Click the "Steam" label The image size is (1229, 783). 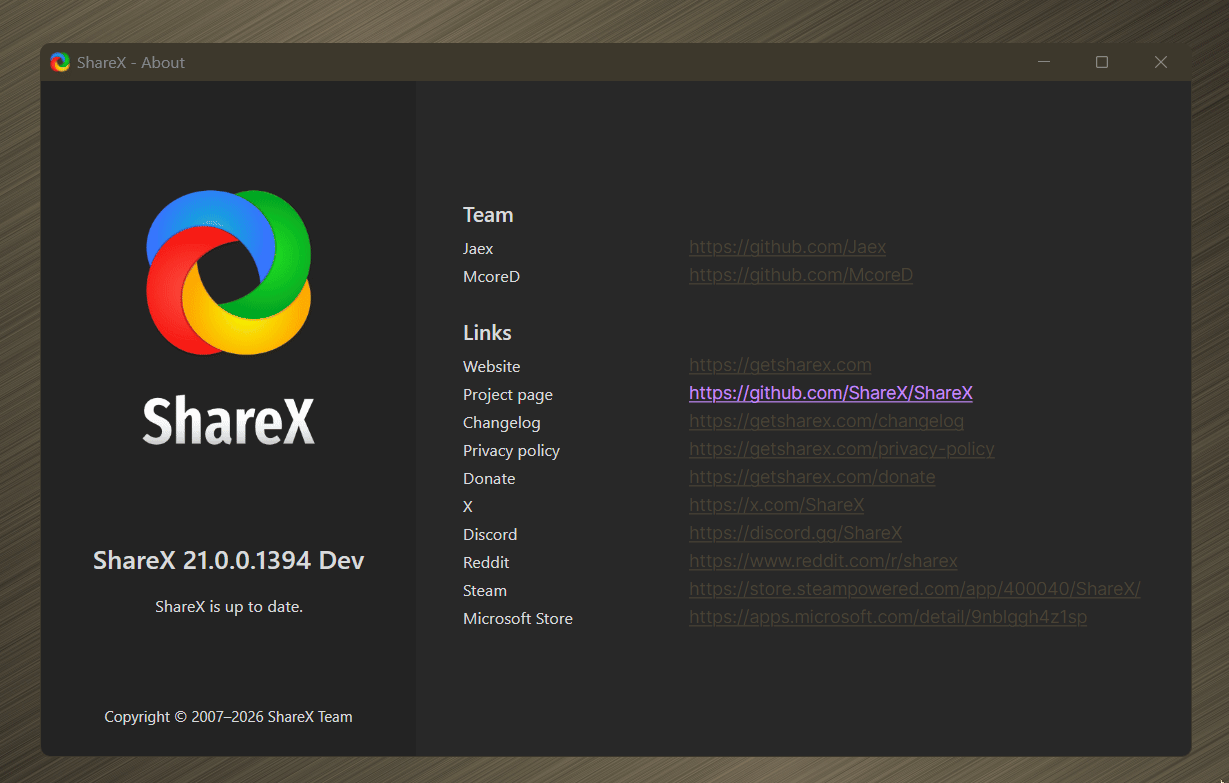[485, 590]
